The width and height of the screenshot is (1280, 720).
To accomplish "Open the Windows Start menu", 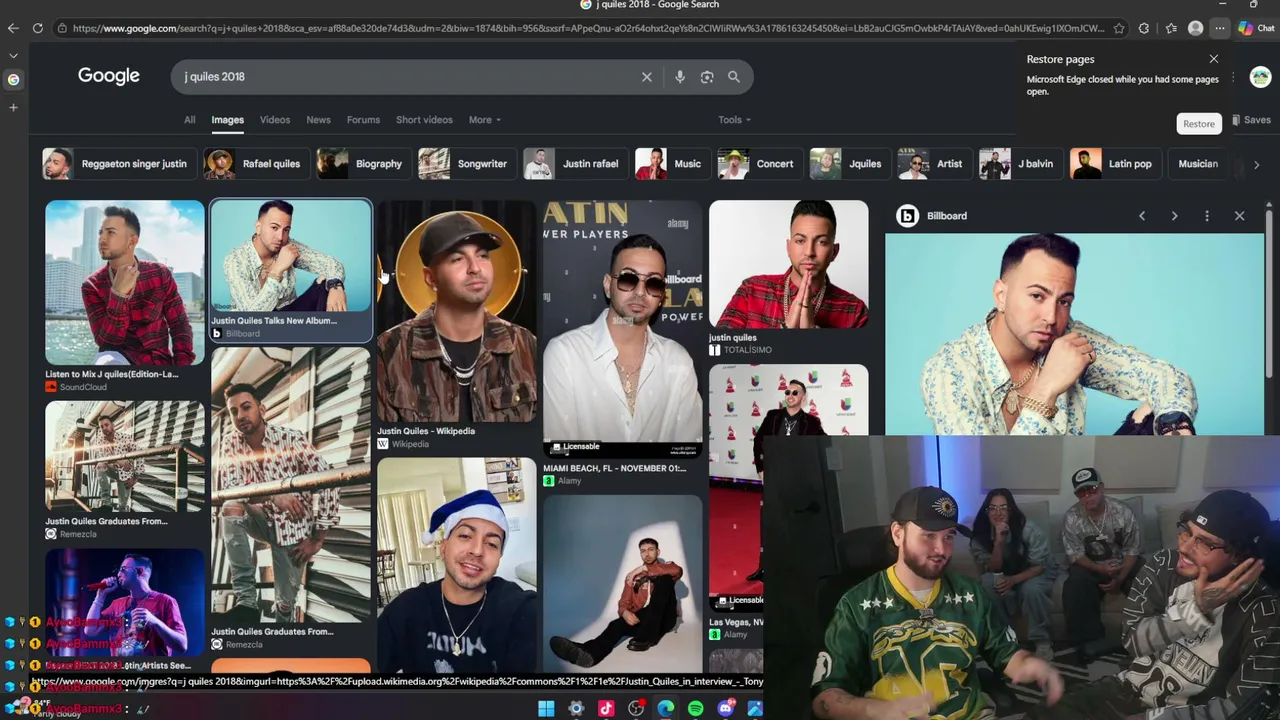I will [546, 709].
